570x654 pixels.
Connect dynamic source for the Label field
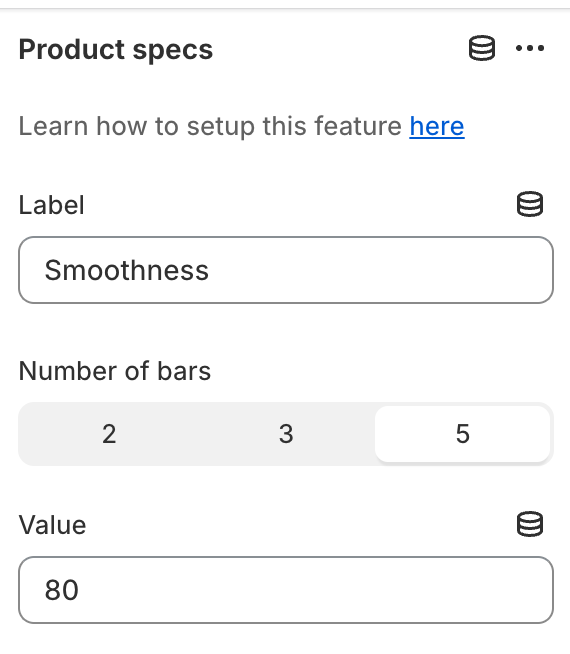pyautogui.click(x=530, y=204)
